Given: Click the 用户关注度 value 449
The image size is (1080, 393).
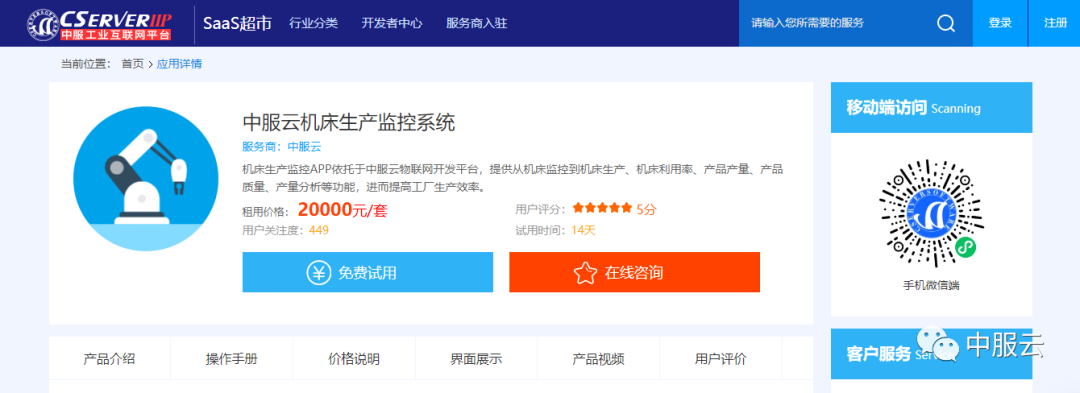Looking at the screenshot, I should pyautogui.click(x=319, y=230).
